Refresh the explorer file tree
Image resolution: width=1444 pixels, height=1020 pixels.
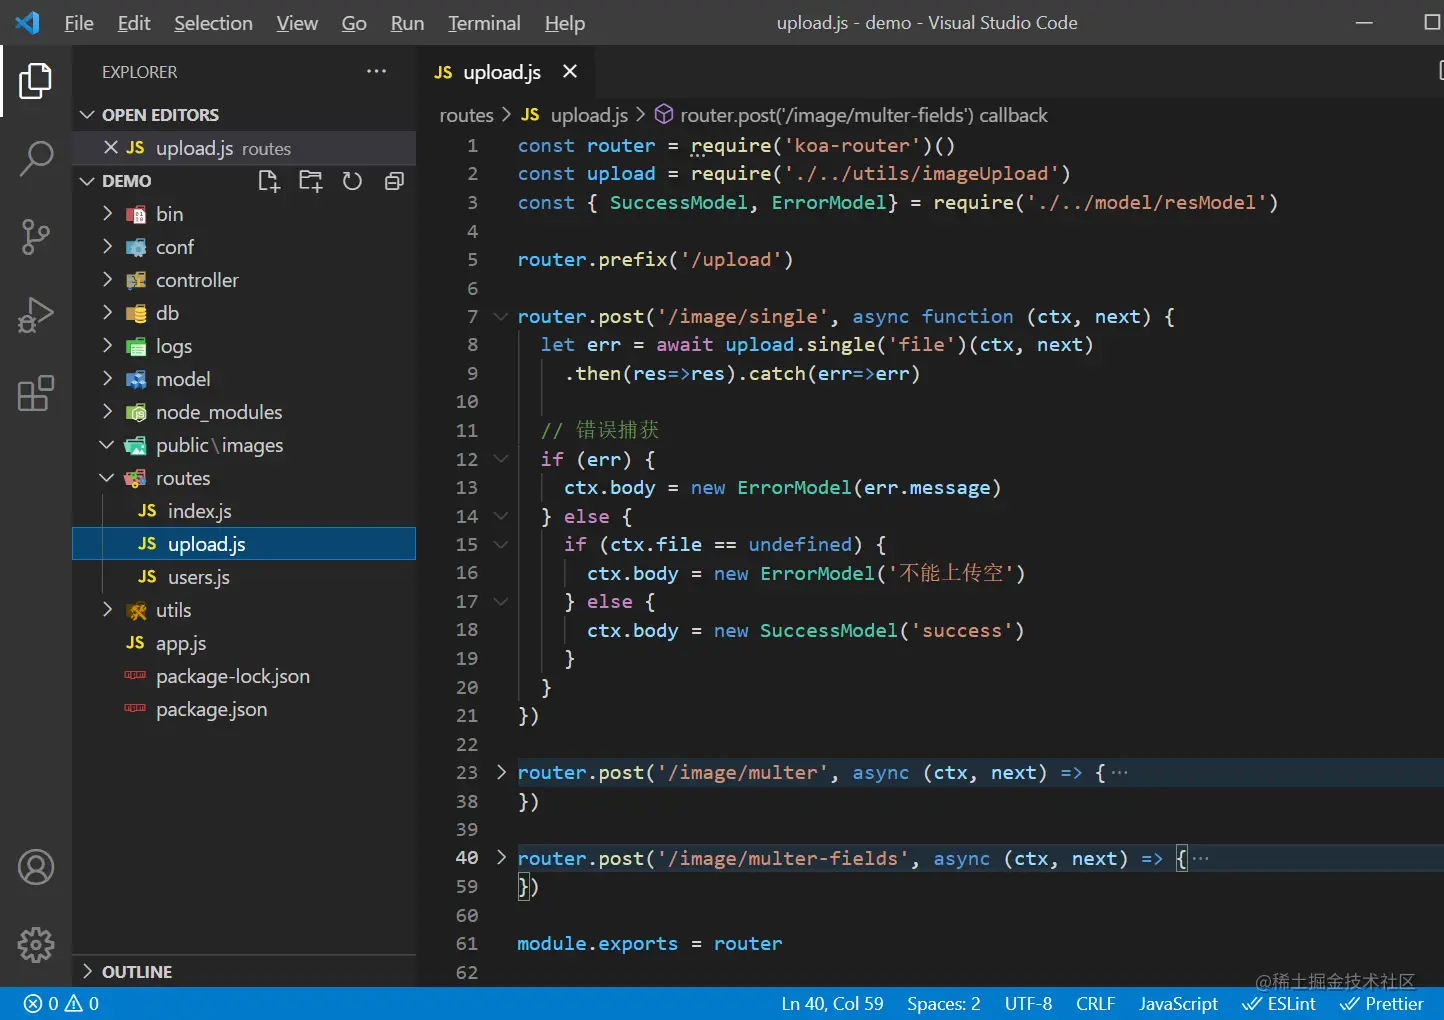(352, 181)
